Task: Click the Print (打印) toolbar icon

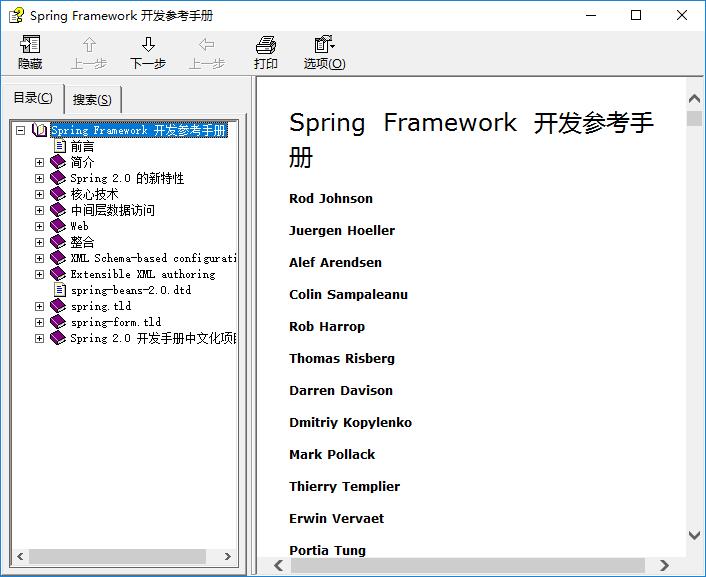Action: point(266,45)
